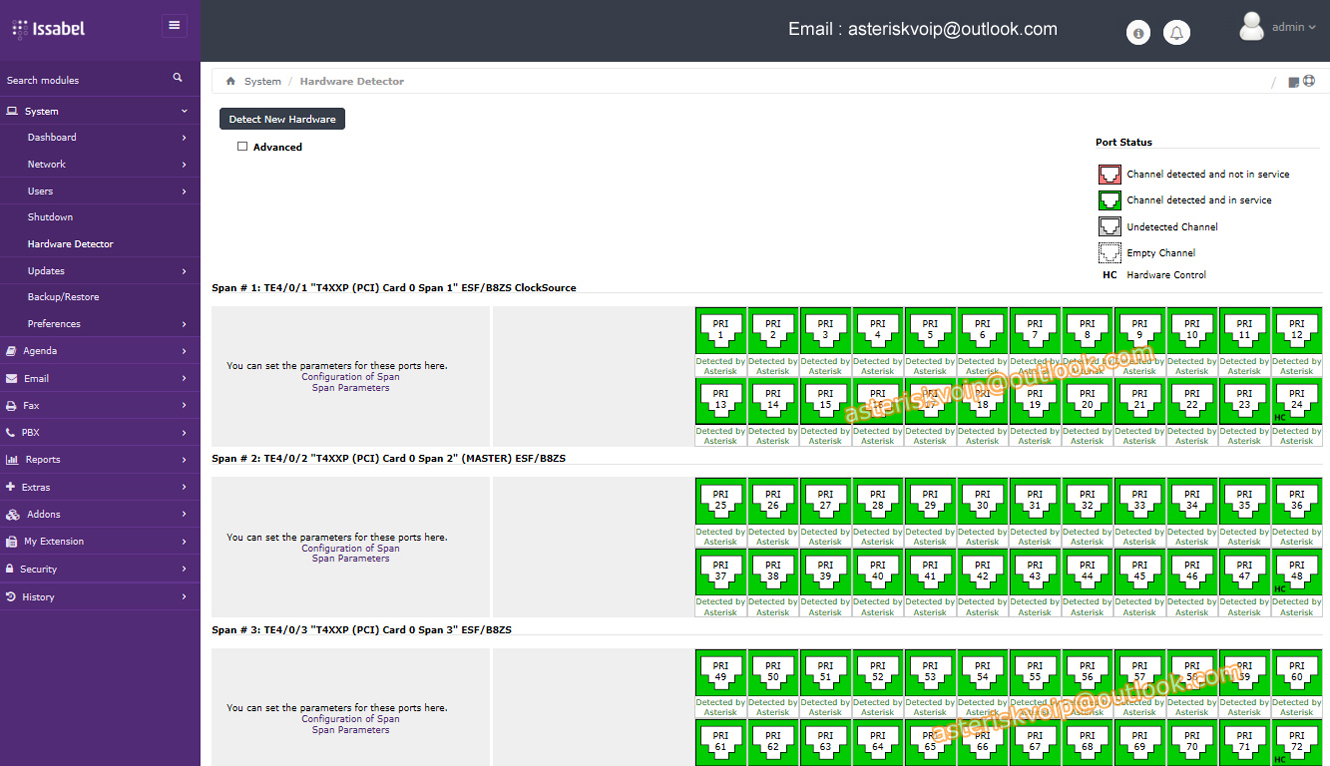Open Span Parameters link for Span 1
Viewport: 1330px width, 766px height.
coord(350,388)
